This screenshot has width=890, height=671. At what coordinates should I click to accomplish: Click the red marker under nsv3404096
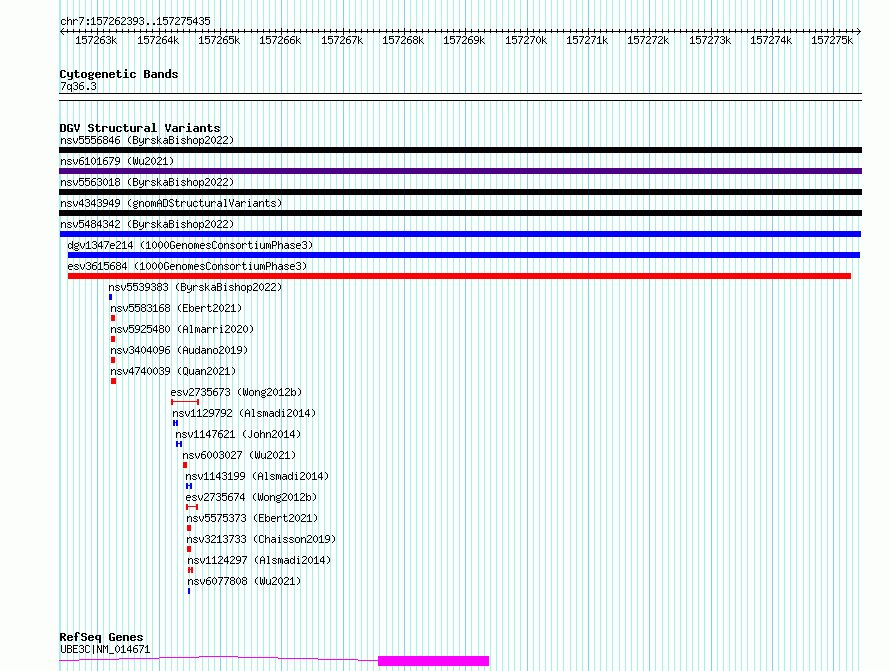click(x=113, y=360)
